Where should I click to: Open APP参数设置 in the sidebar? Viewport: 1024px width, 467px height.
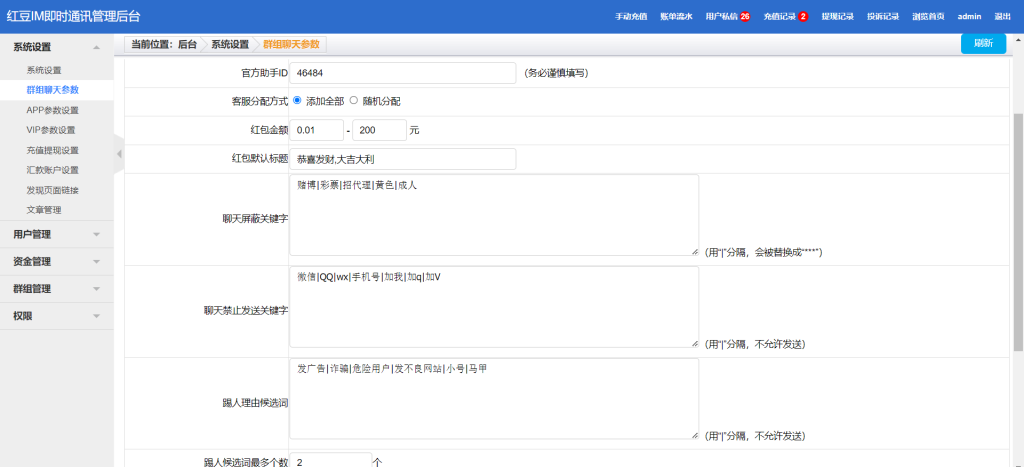coord(52,110)
